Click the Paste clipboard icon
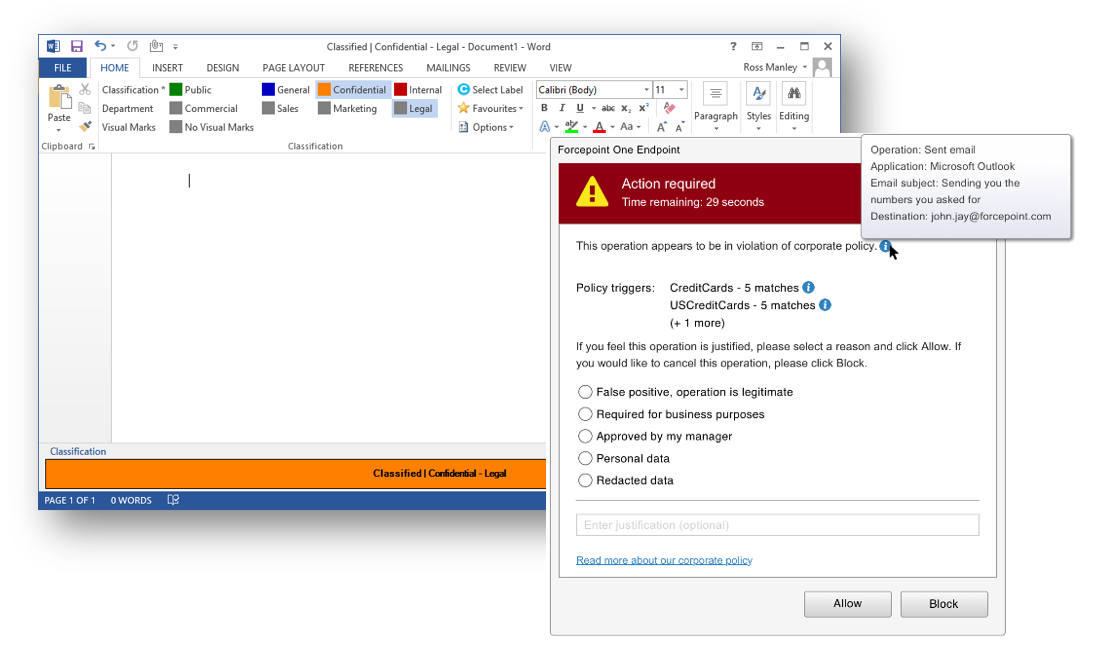The height and width of the screenshot is (662, 1093). click(59, 98)
